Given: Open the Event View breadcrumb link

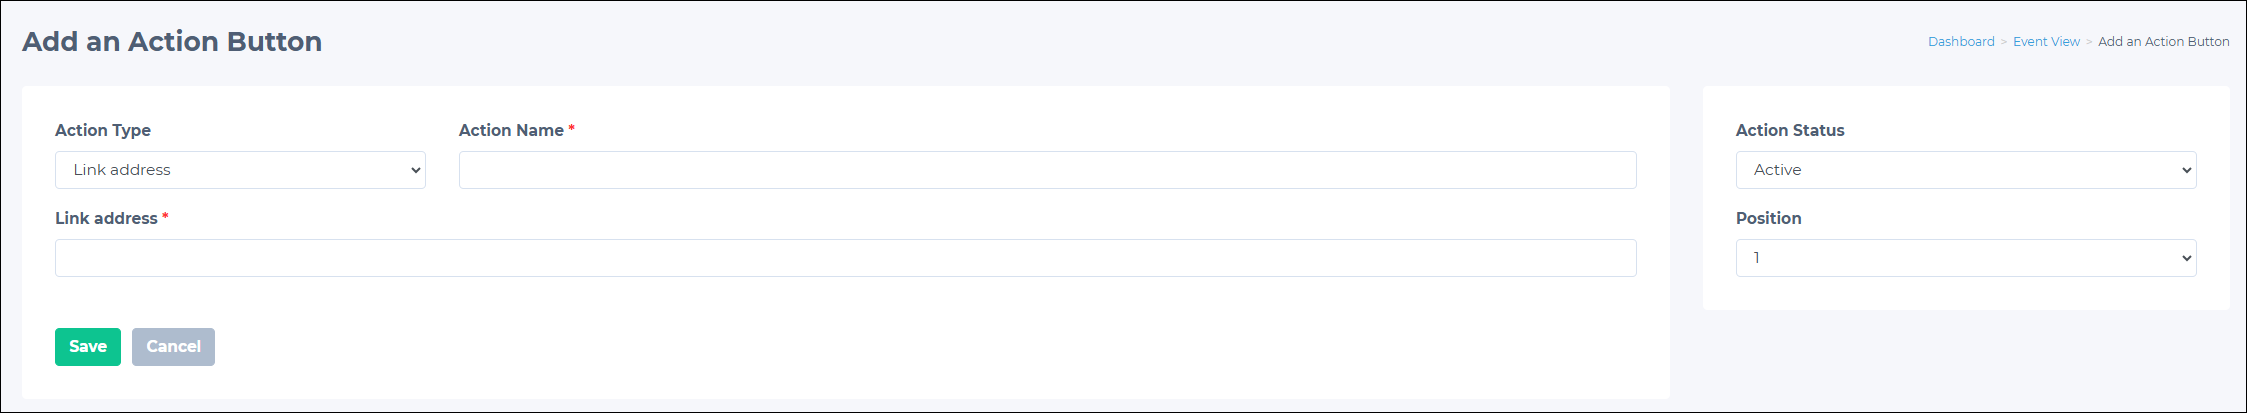Looking at the screenshot, I should pos(2046,41).
